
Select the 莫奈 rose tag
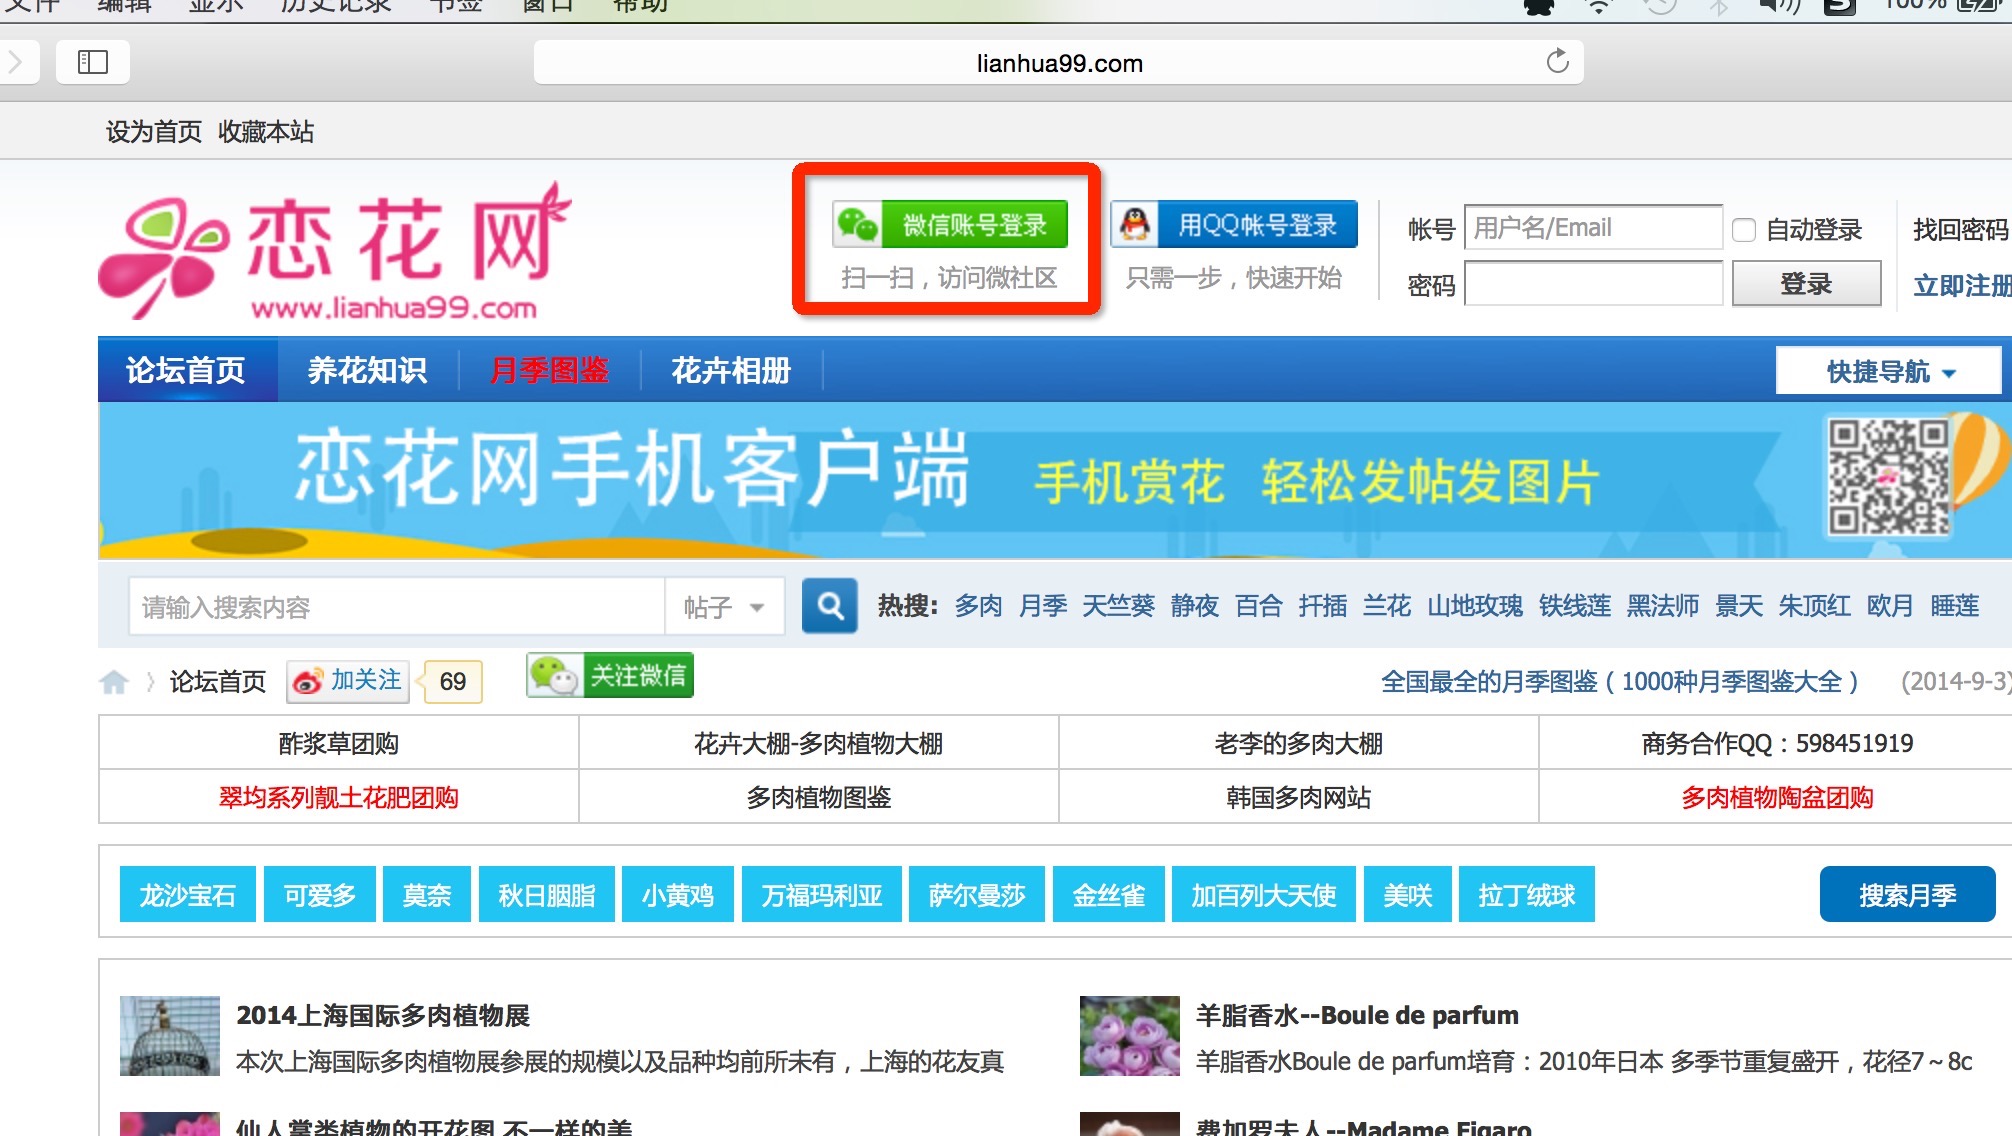427,894
